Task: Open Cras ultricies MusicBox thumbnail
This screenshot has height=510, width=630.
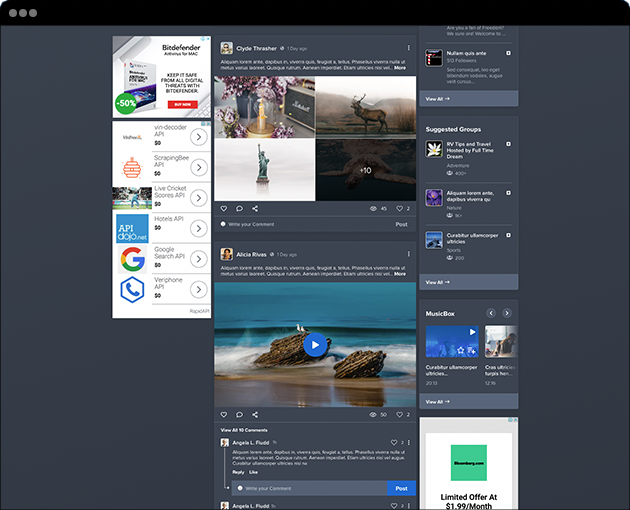Action: 501,342
